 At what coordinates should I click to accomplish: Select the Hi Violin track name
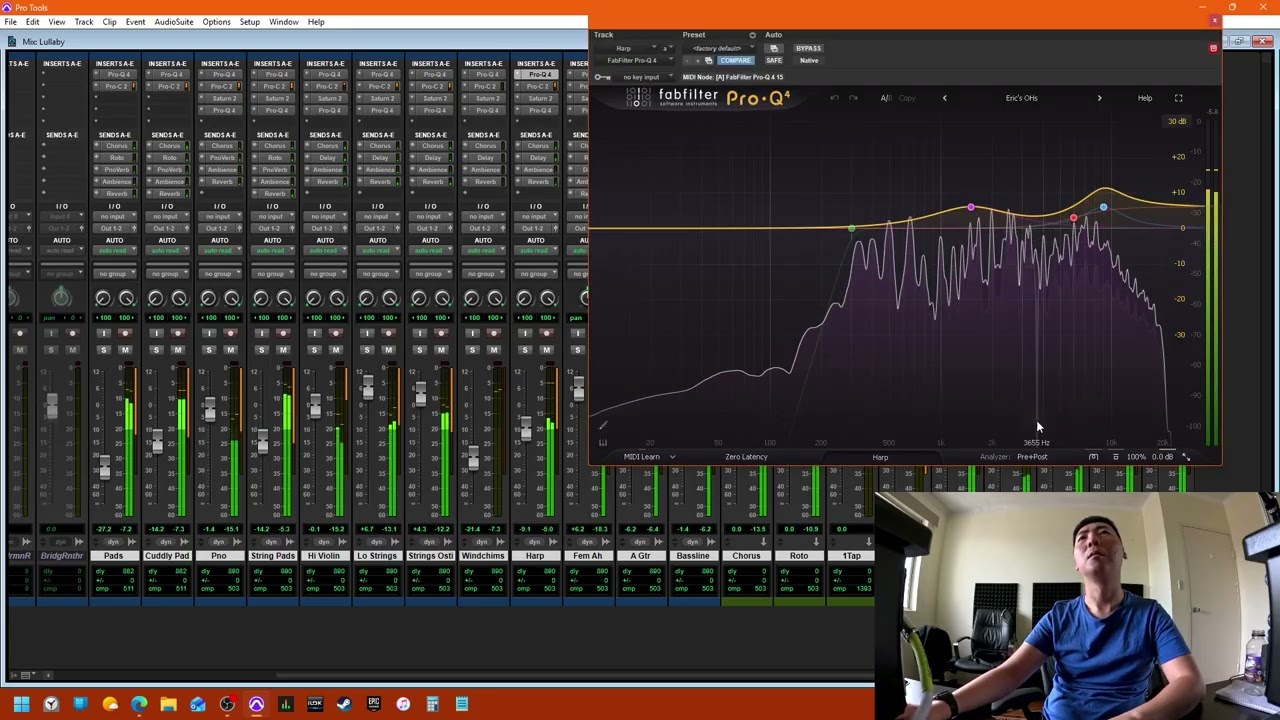coord(324,556)
